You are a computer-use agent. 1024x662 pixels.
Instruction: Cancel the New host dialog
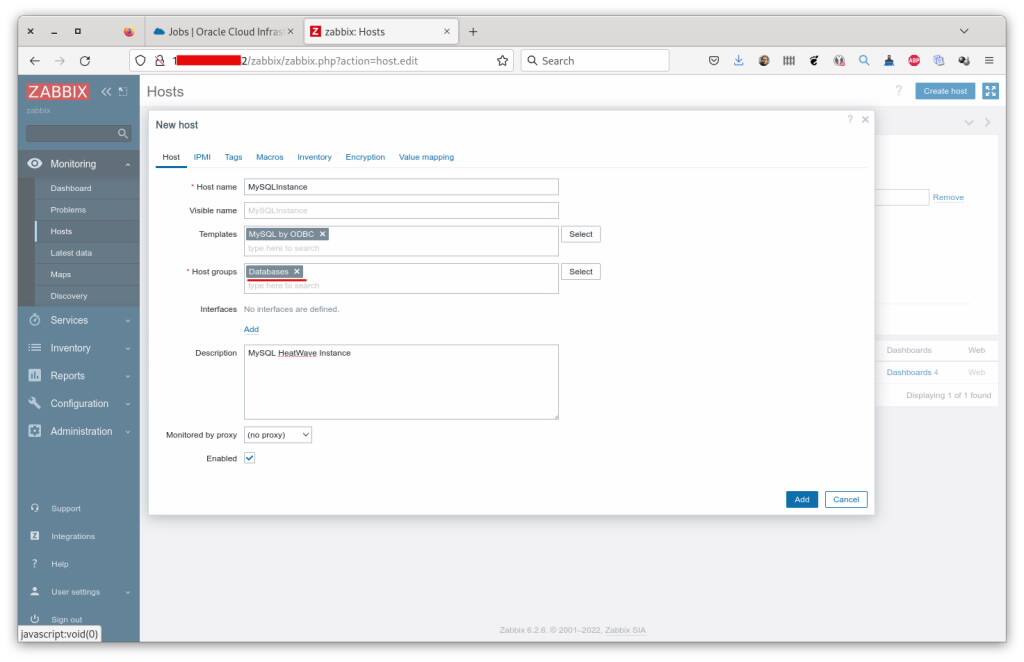[x=846, y=499]
